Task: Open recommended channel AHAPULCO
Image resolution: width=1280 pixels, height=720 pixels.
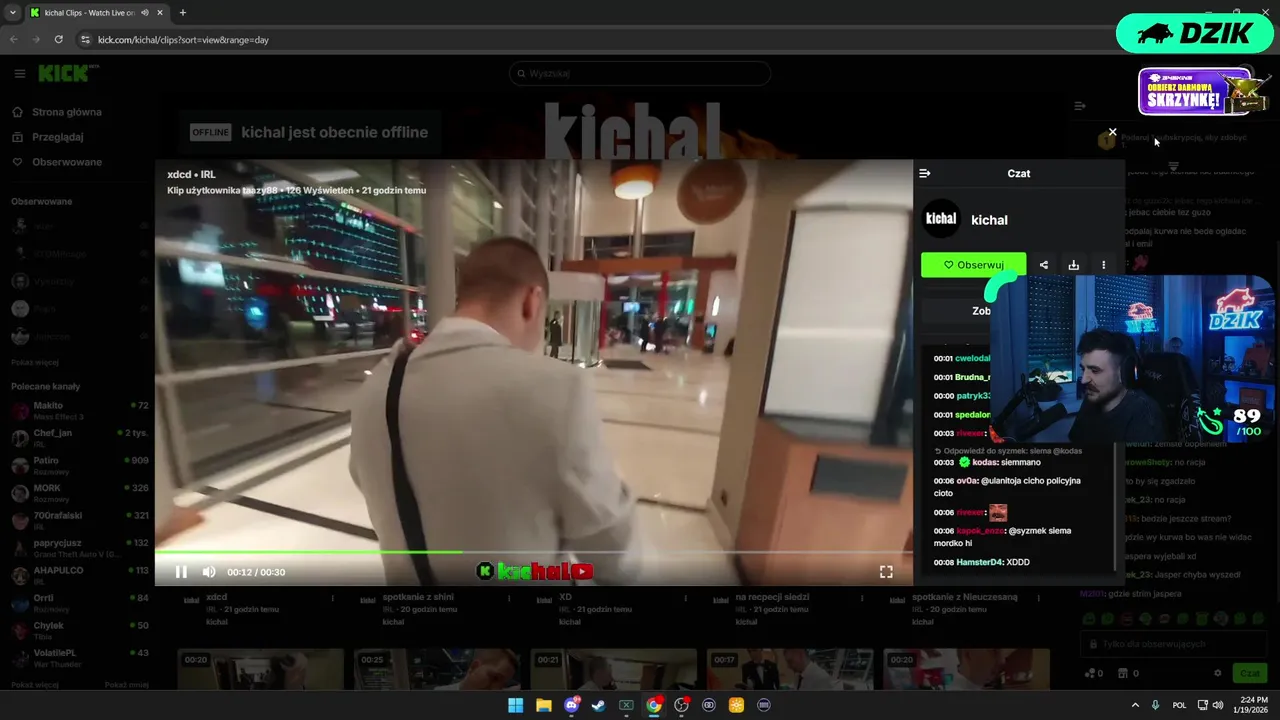Action: tap(80, 575)
